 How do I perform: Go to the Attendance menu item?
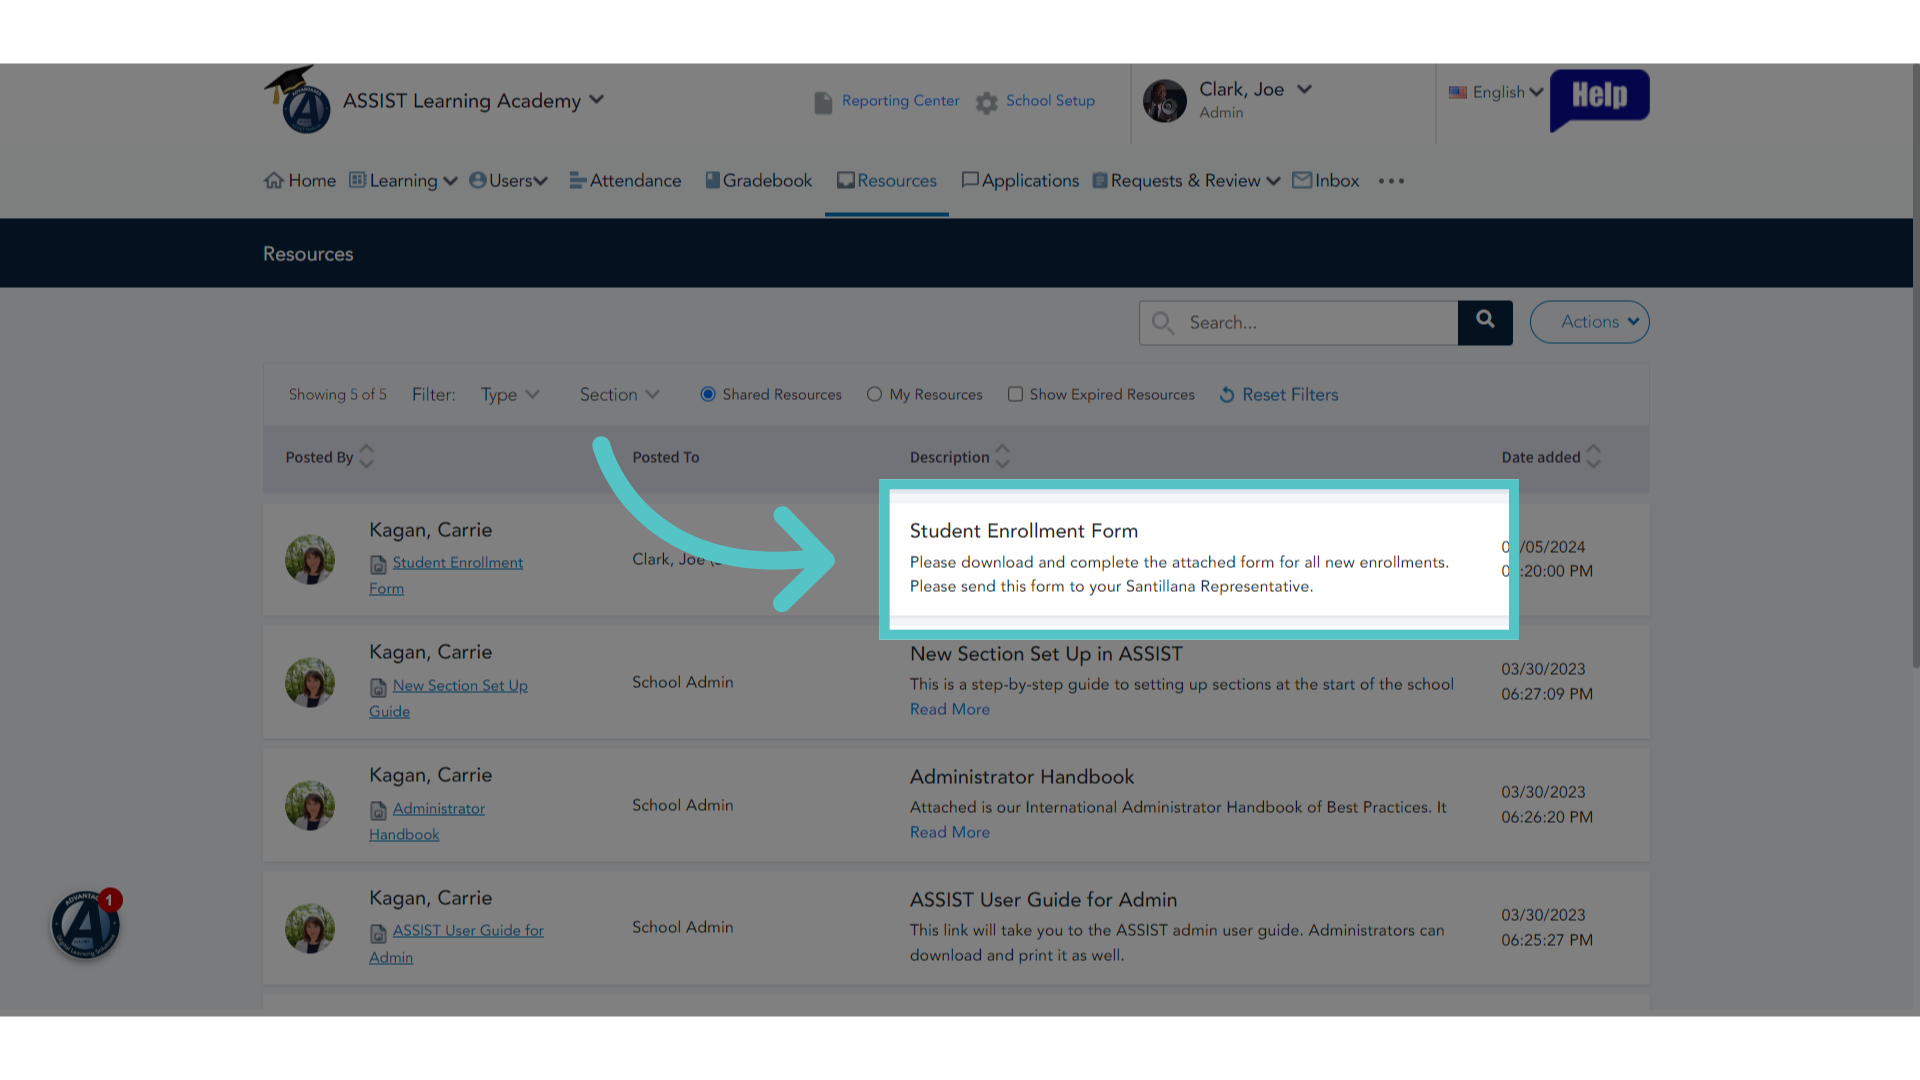coord(625,181)
